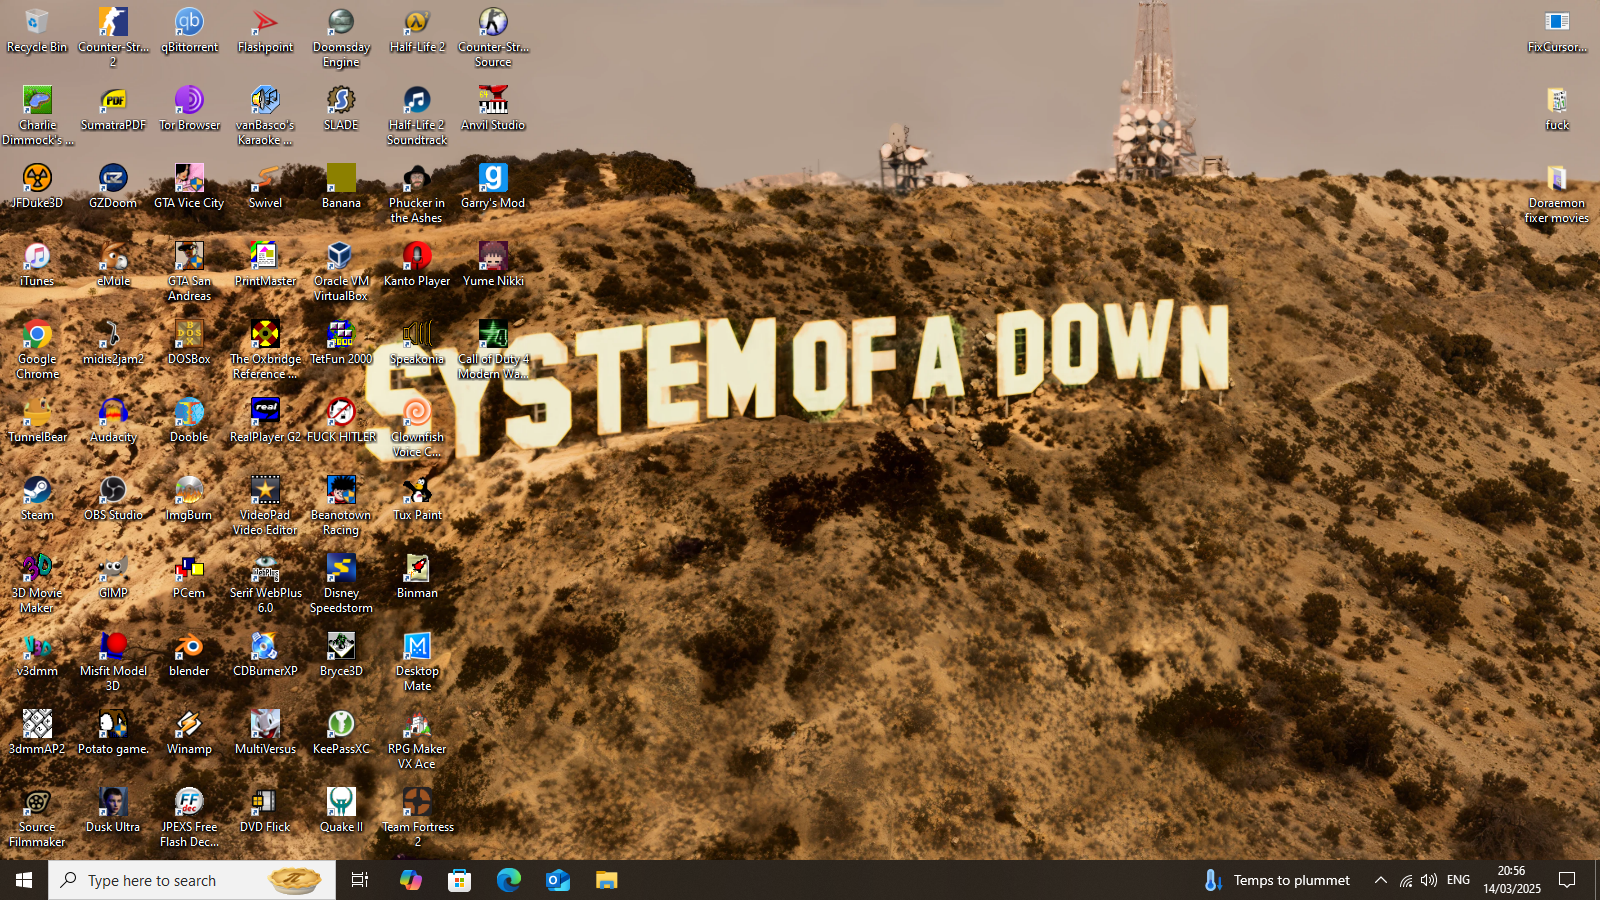Click the KeePassXC icon
Screen dimensions: 1600x900
pos(341,733)
